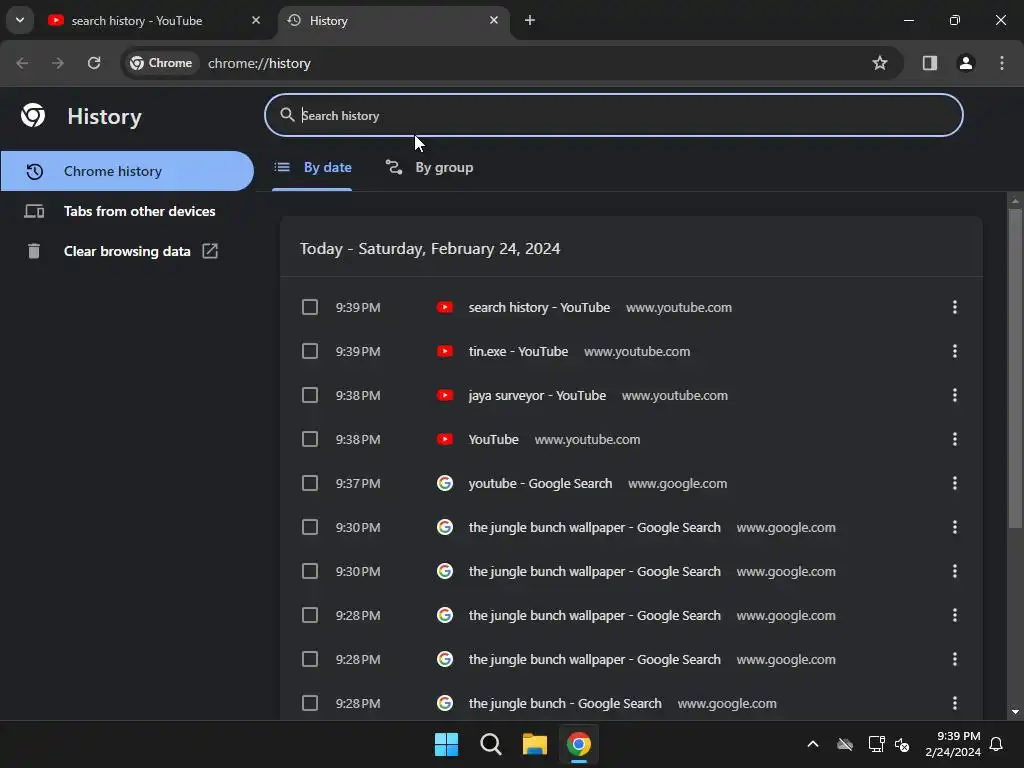Switch to By date view

[x=312, y=167]
